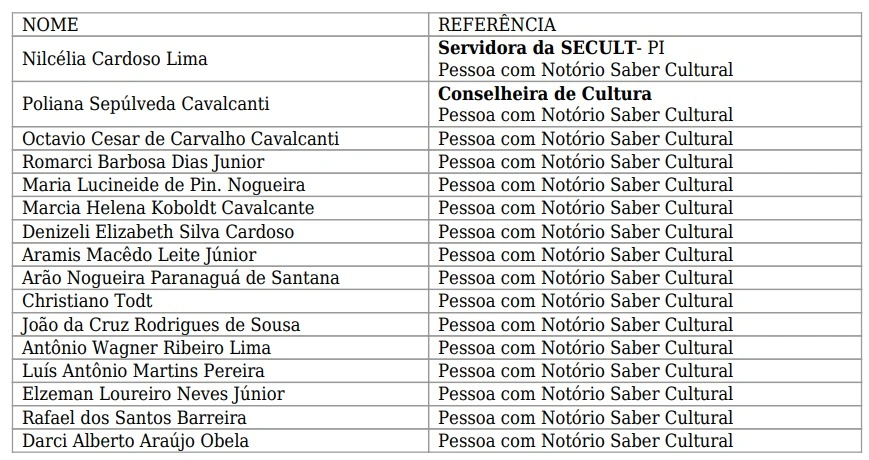Click the NOME column header
Image resolution: width=869 pixels, height=460 pixels.
click(x=50, y=25)
